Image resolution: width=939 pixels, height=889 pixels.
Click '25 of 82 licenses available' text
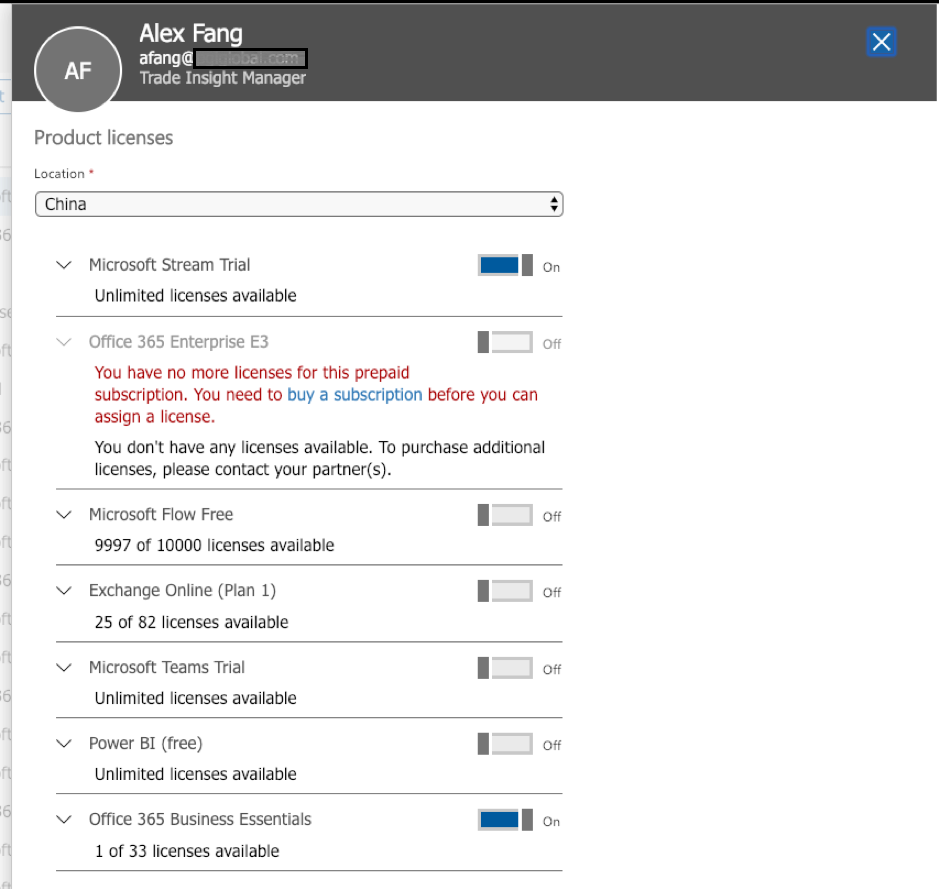coord(192,622)
